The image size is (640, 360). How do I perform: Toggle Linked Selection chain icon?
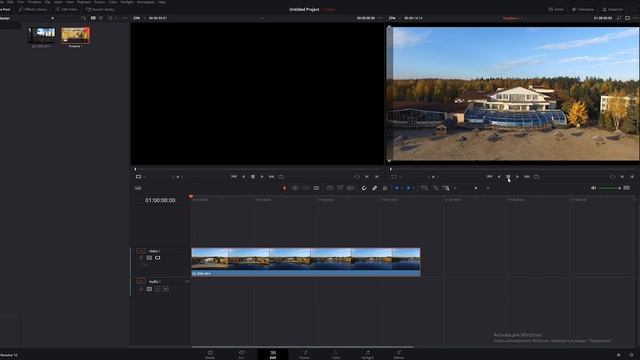[x=374, y=188]
